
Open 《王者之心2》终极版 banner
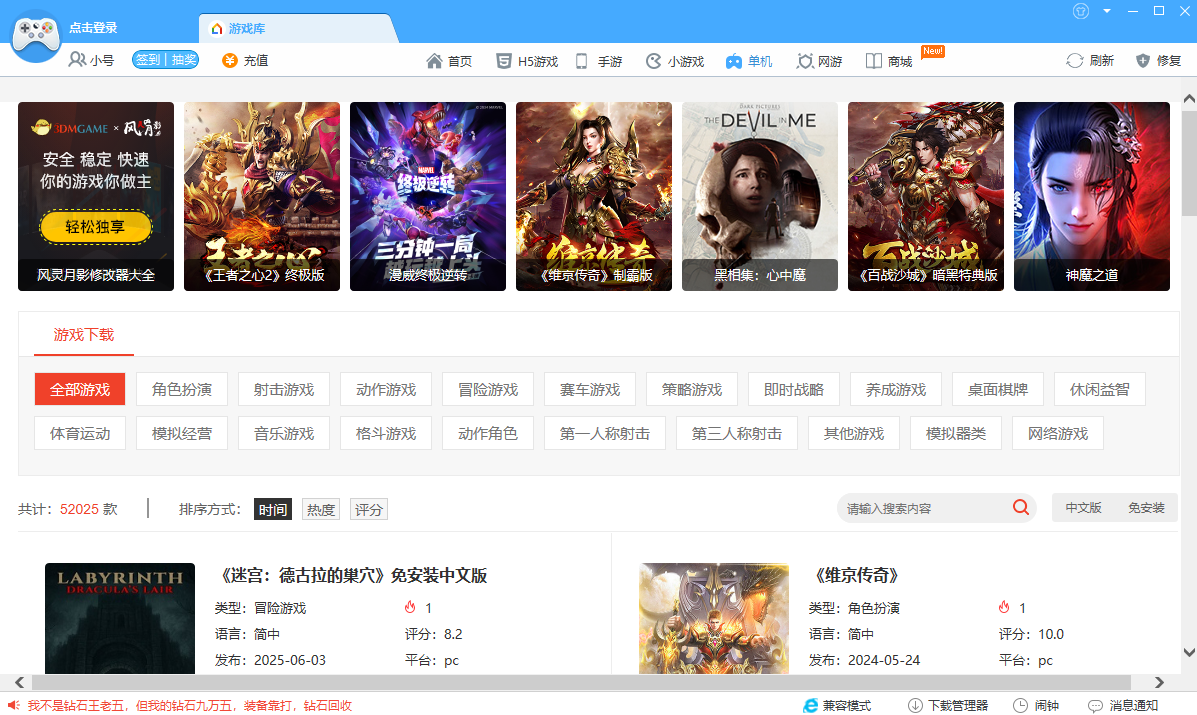point(262,196)
